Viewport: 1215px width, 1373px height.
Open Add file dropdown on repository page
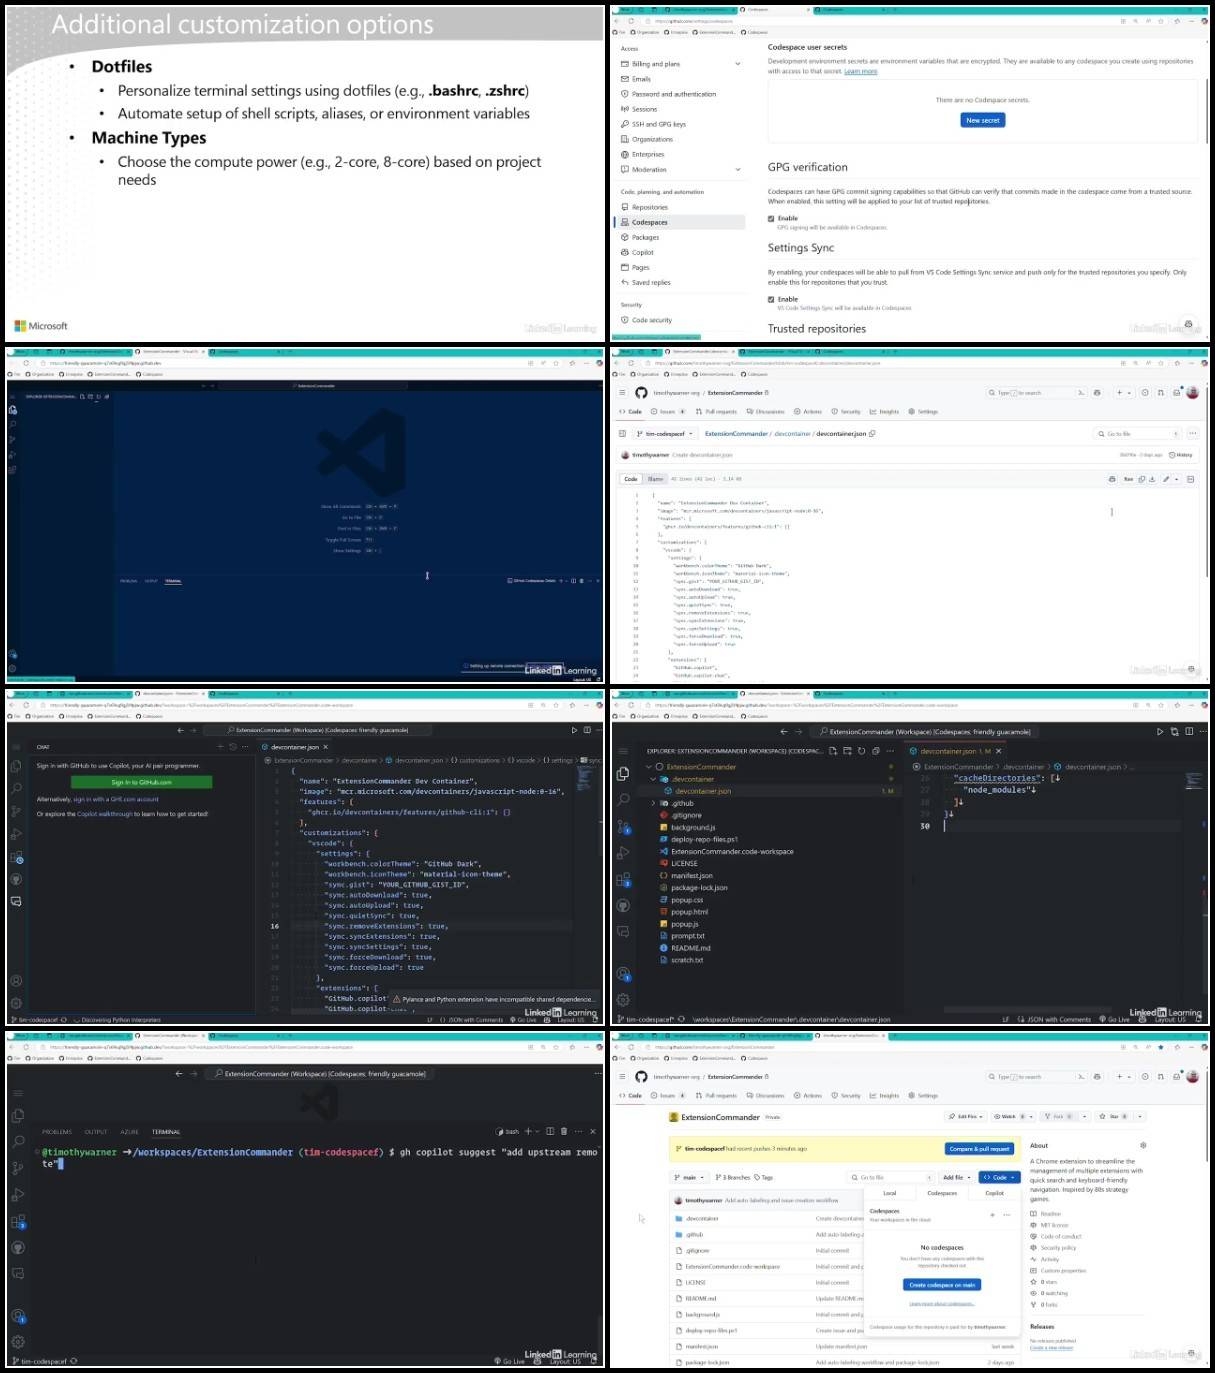pos(956,1177)
